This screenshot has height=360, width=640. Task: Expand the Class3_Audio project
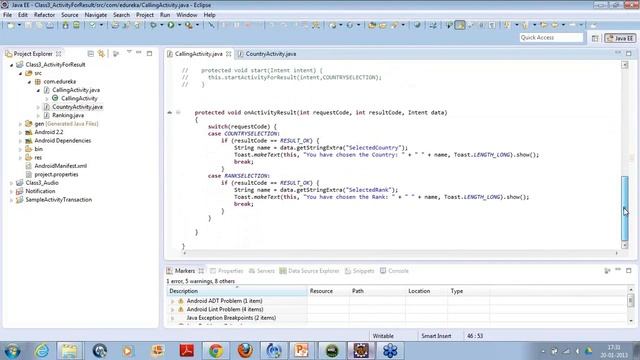11,183
